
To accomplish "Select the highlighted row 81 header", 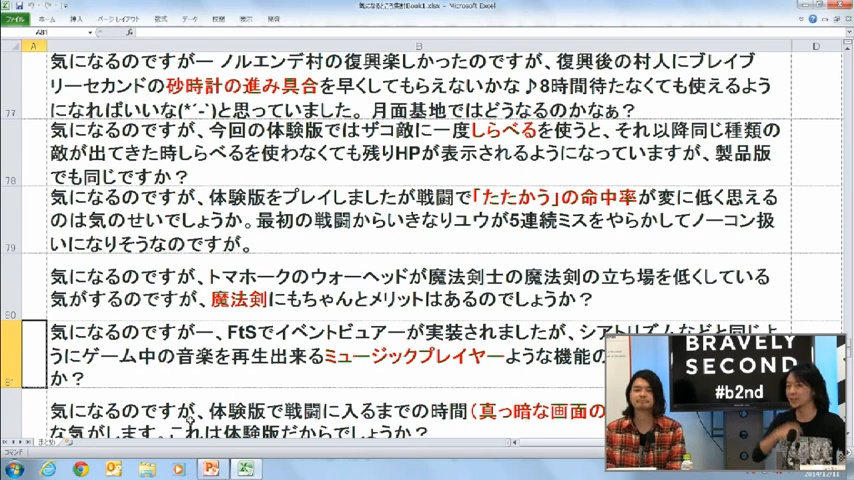I will [x=11, y=354].
